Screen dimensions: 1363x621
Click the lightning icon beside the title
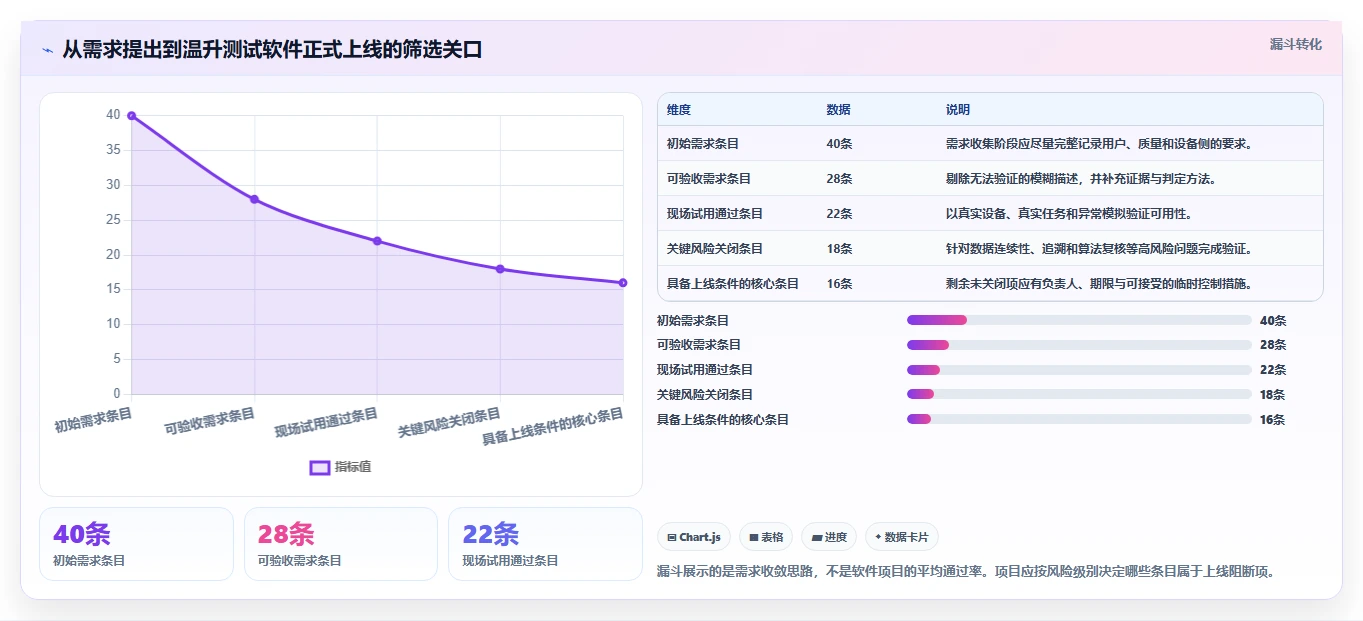48,50
